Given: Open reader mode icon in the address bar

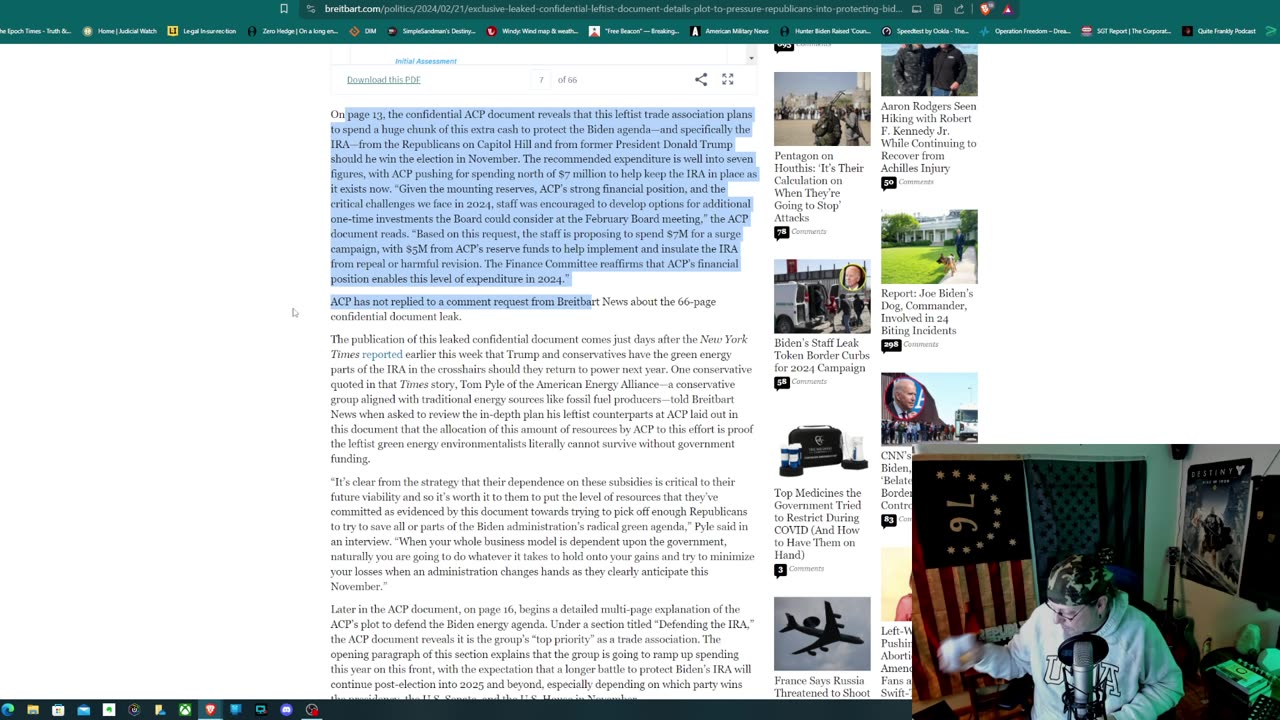Looking at the screenshot, I should click(x=937, y=9).
